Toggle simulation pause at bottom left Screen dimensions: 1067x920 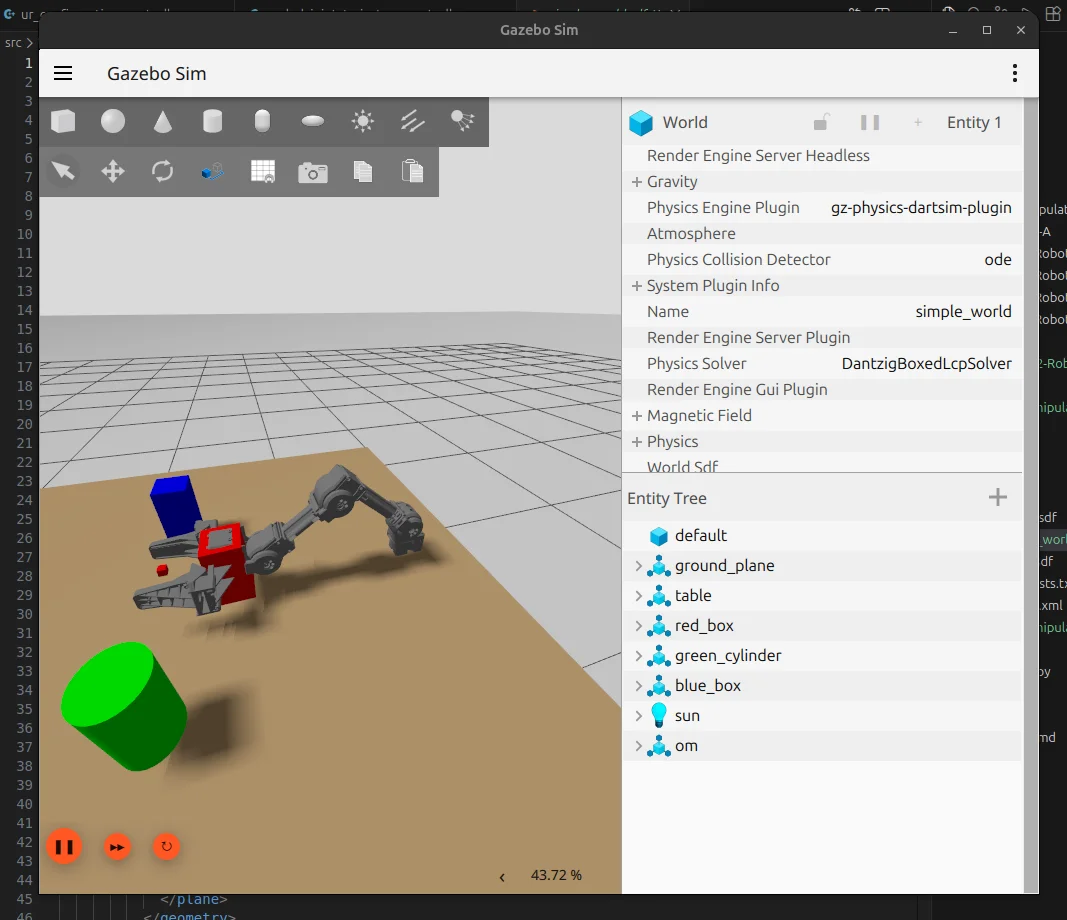point(64,846)
